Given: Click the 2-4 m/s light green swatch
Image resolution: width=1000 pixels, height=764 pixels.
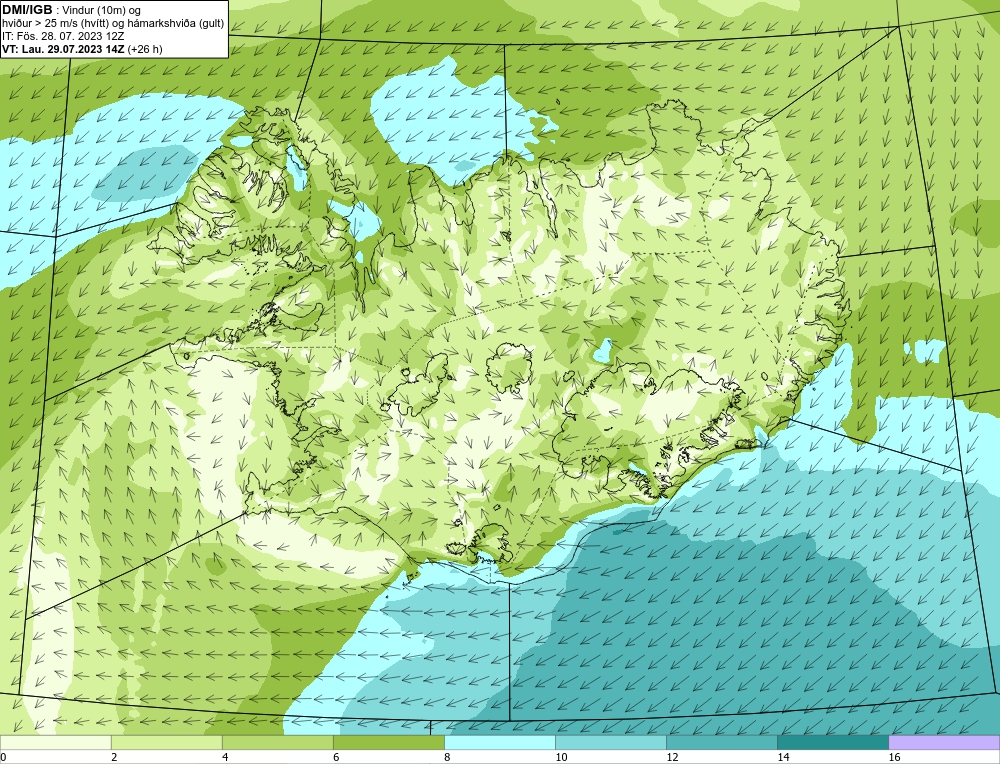Looking at the screenshot, I should pyautogui.click(x=166, y=742).
